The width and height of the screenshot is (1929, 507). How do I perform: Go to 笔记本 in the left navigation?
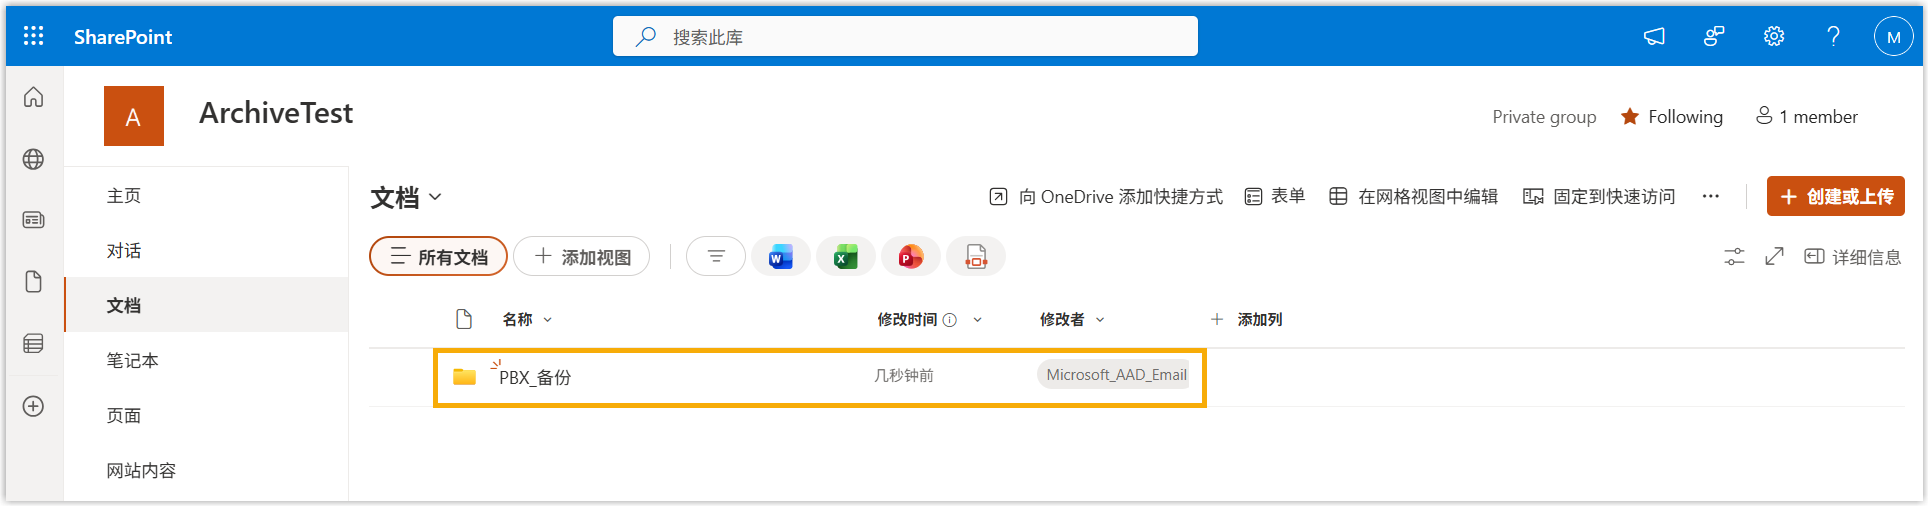tap(133, 360)
